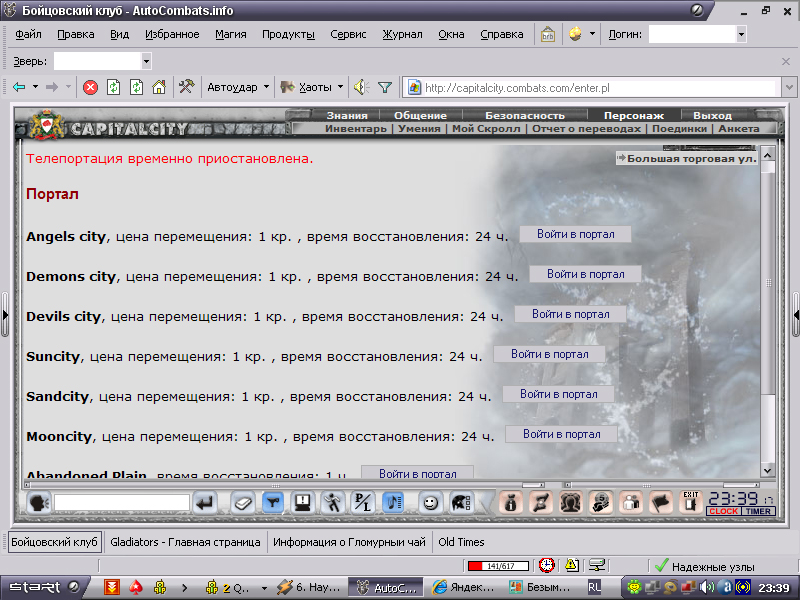Click the page scroll down arrow
Screen dimensions: 800x600
[x=767, y=471]
